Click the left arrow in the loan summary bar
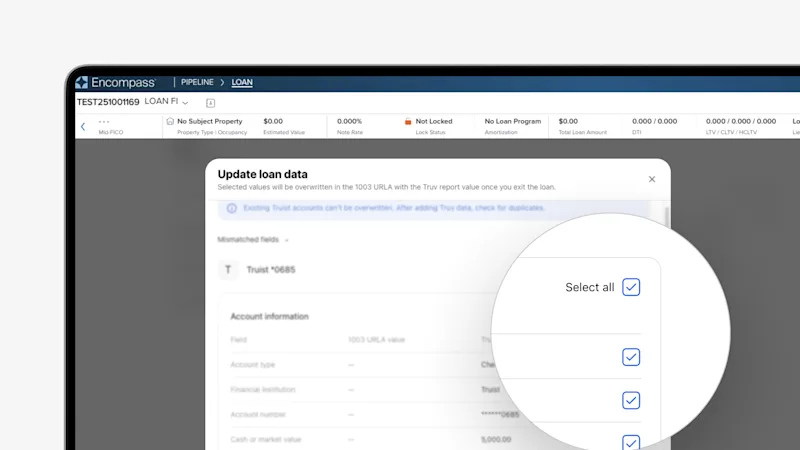The width and height of the screenshot is (800, 450). [x=83, y=126]
